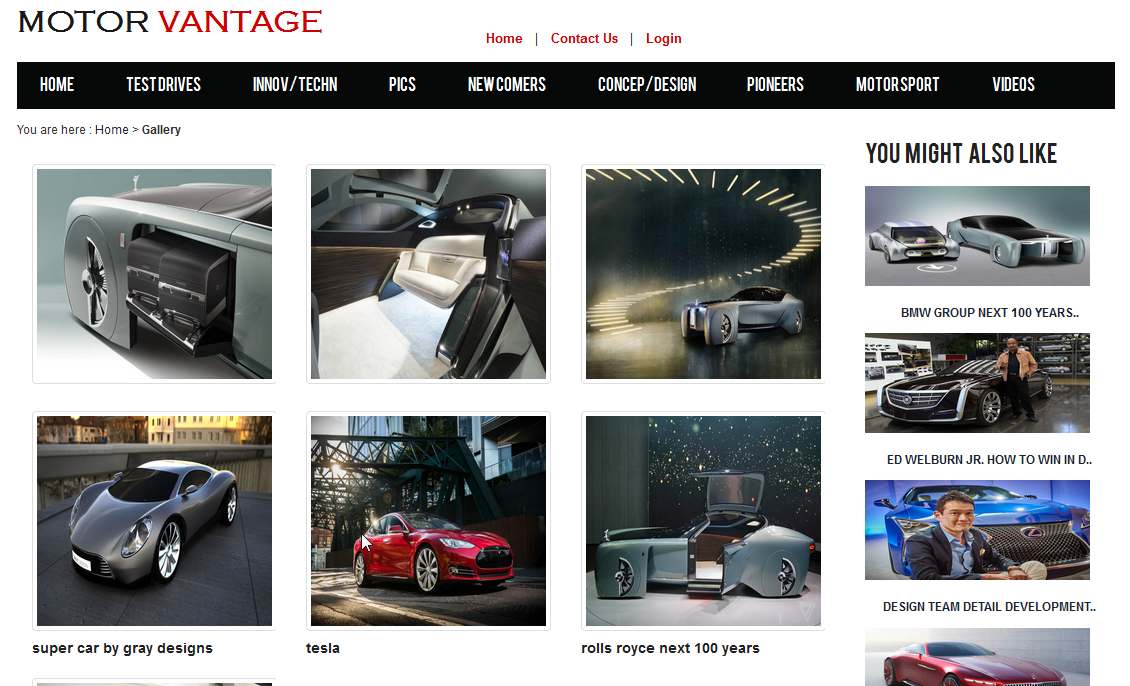Viewport: 1130px width, 686px height.
Task: Click the Login link
Action: tap(663, 38)
